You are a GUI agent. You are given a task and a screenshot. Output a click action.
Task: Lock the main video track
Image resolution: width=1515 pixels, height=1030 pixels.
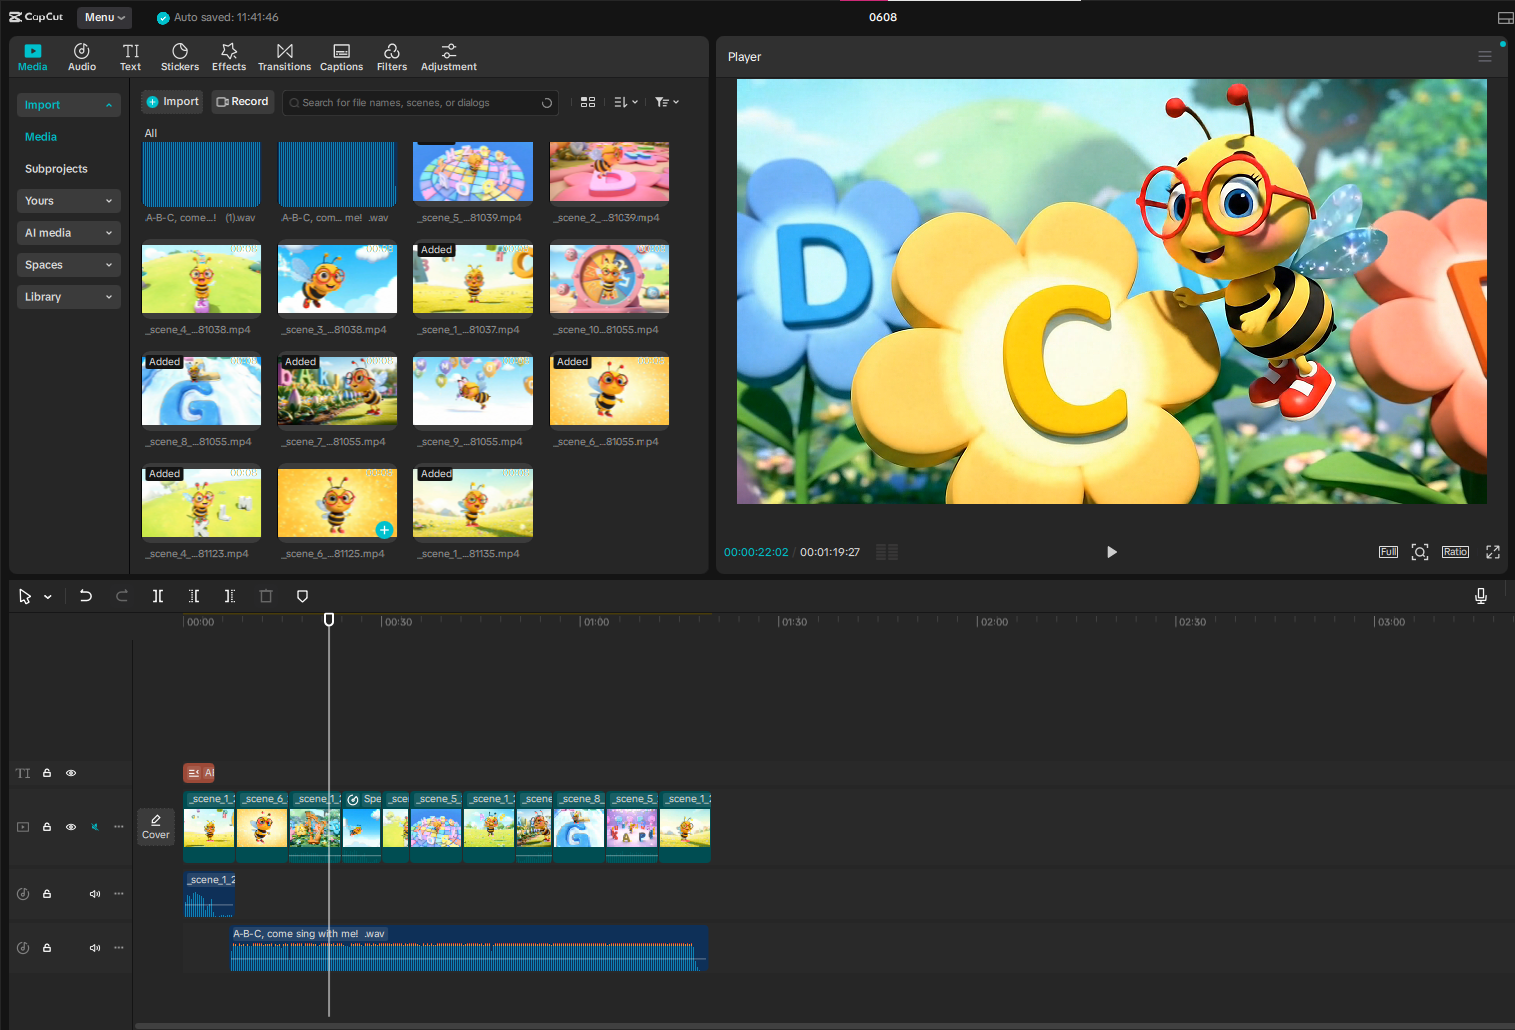pyautogui.click(x=47, y=827)
